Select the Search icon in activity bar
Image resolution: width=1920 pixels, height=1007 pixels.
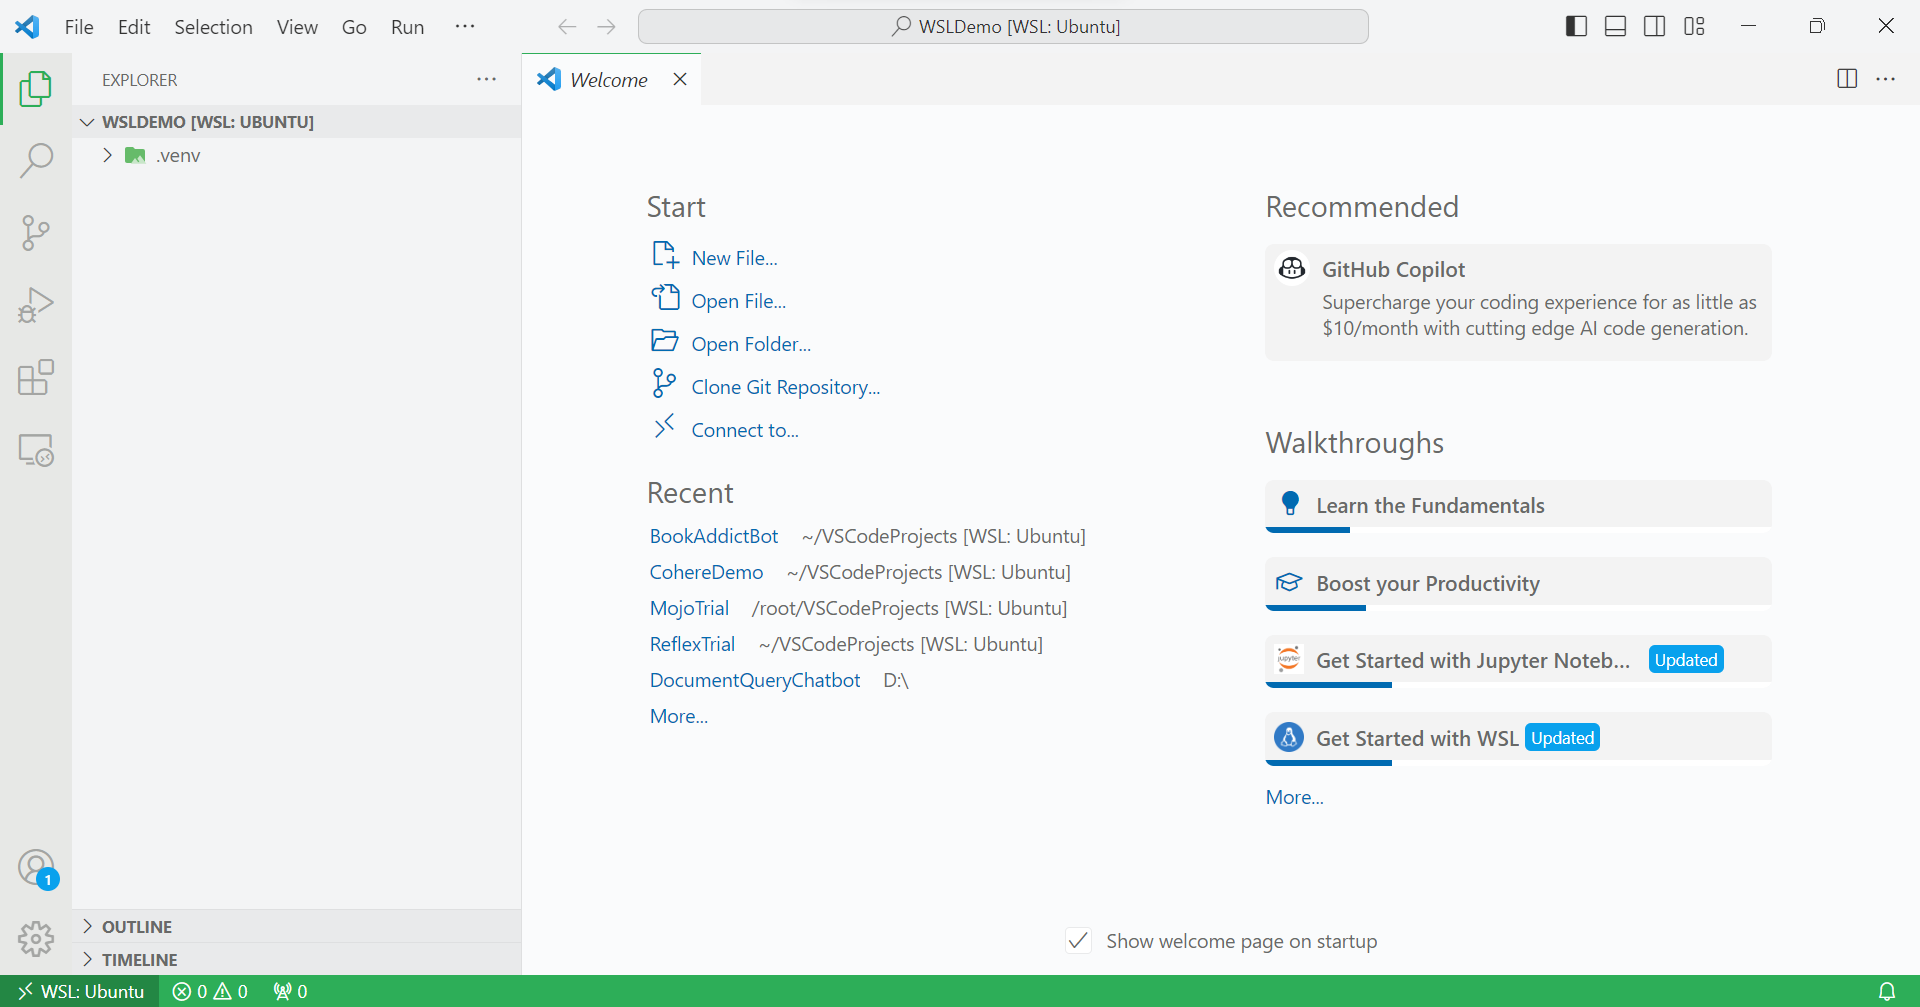coord(36,160)
